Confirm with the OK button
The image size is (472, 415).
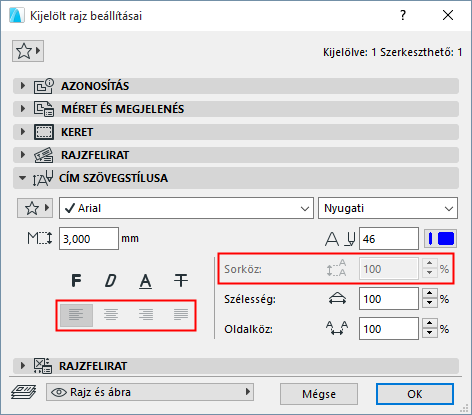coord(415,394)
